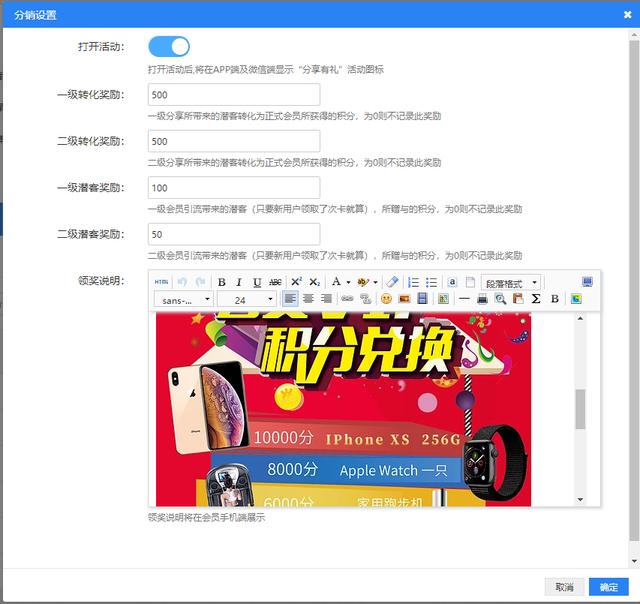
Task: Click the dialog's main vertical scrollbar
Action: point(634,291)
